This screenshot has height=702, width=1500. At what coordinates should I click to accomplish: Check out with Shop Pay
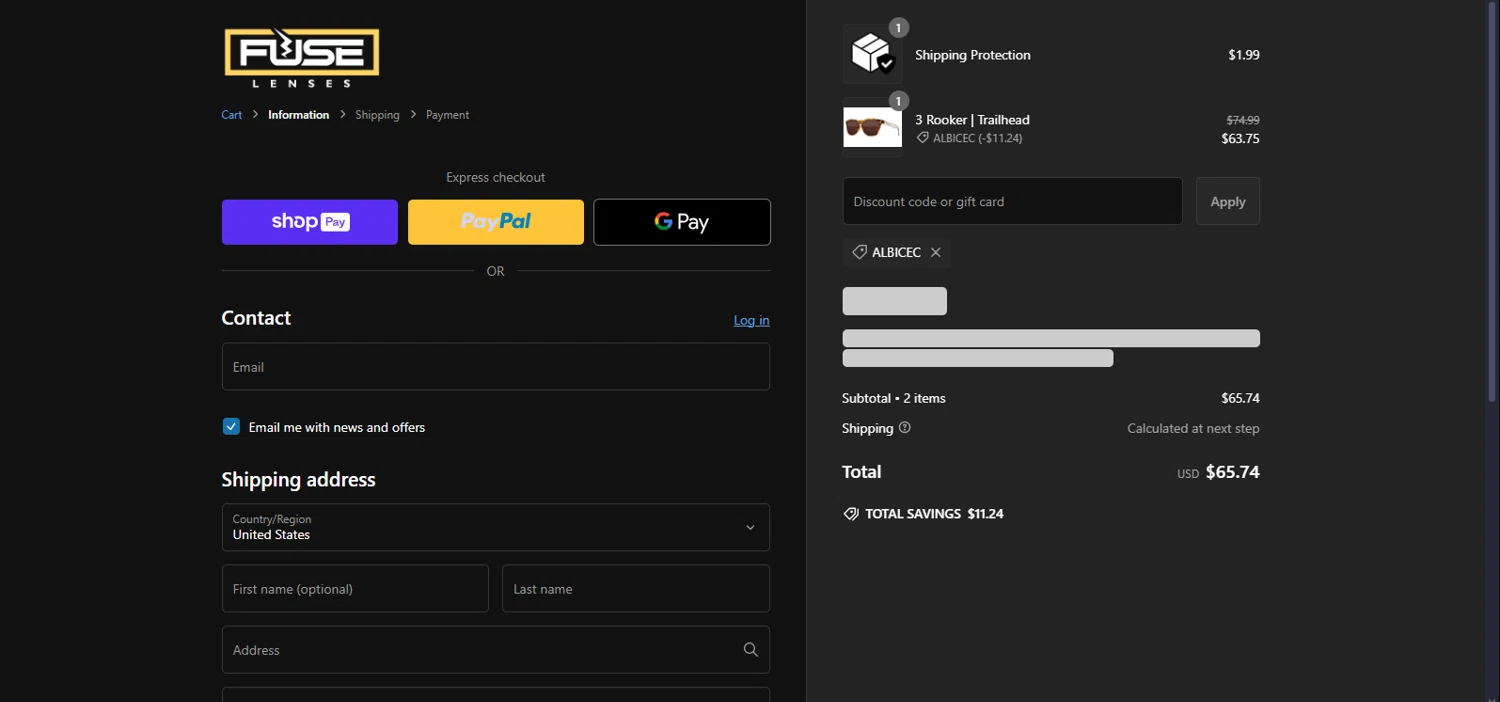(309, 222)
